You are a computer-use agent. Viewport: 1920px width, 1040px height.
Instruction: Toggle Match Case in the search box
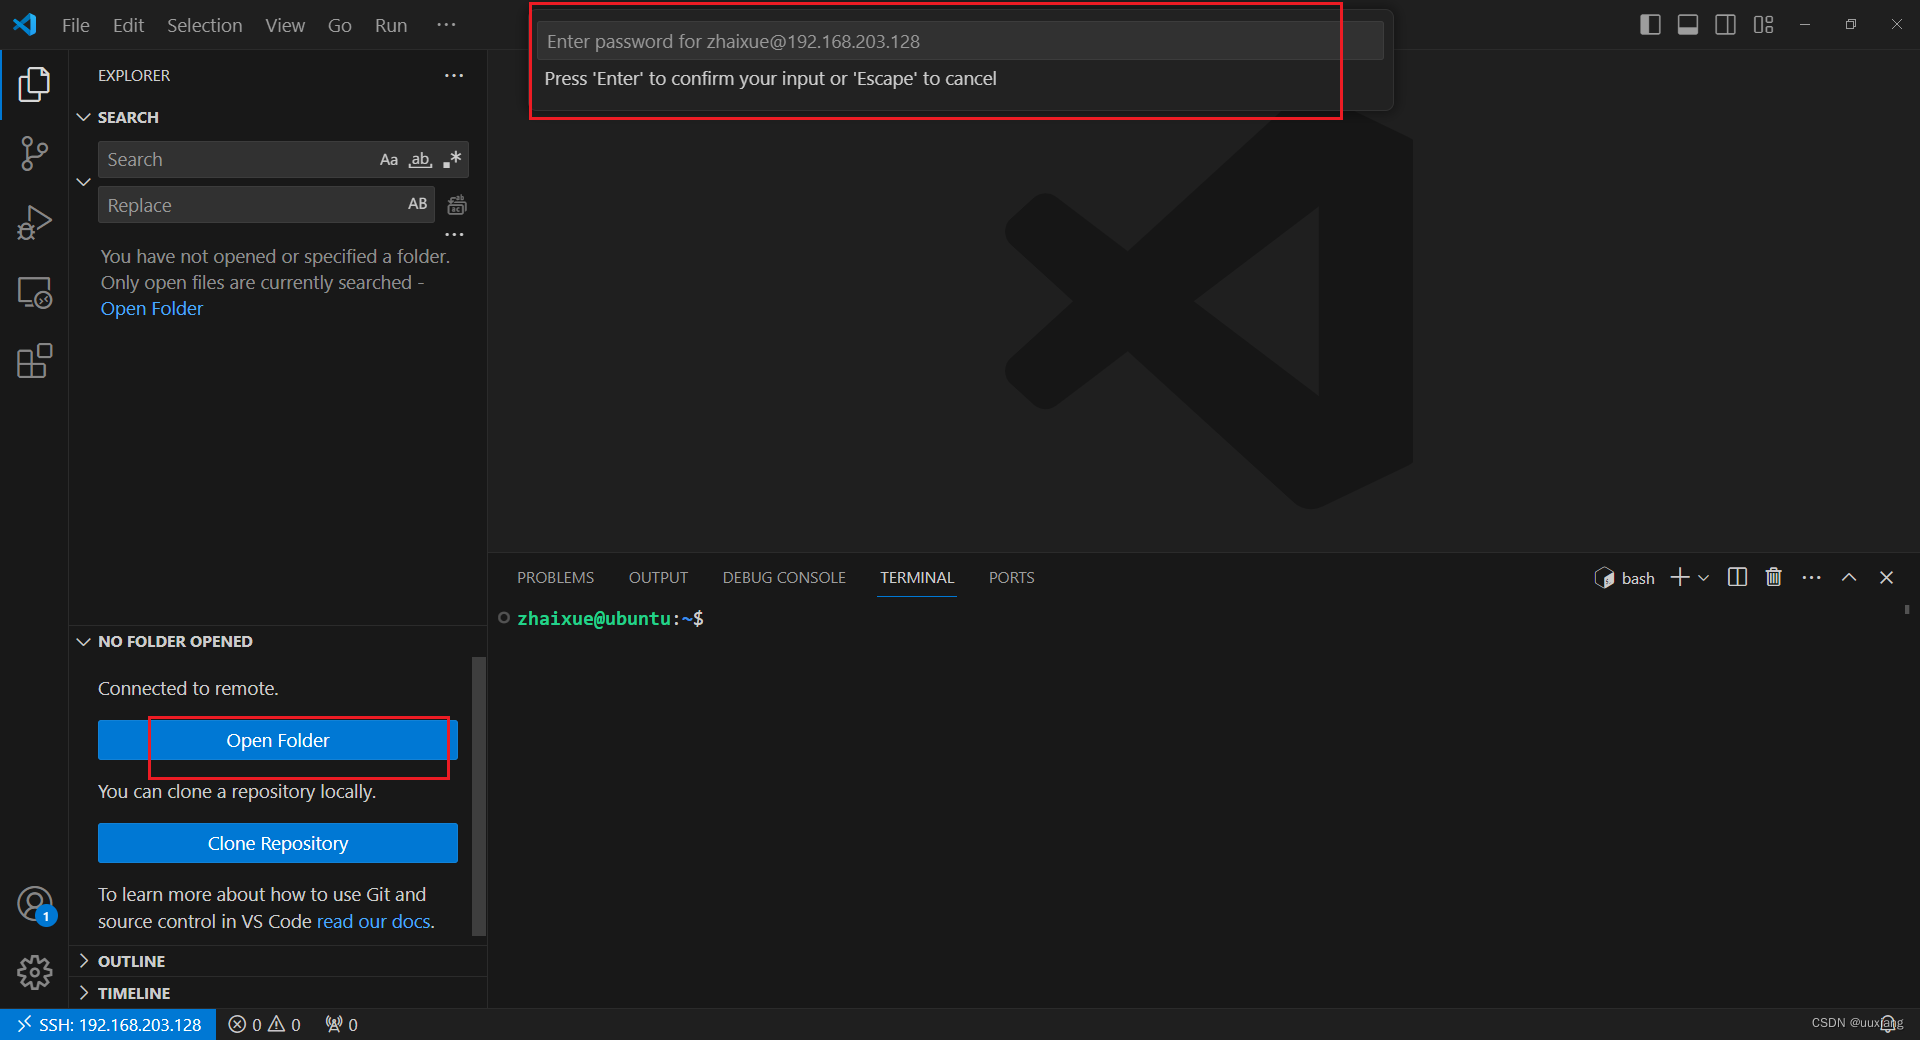pyautogui.click(x=389, y=159)
